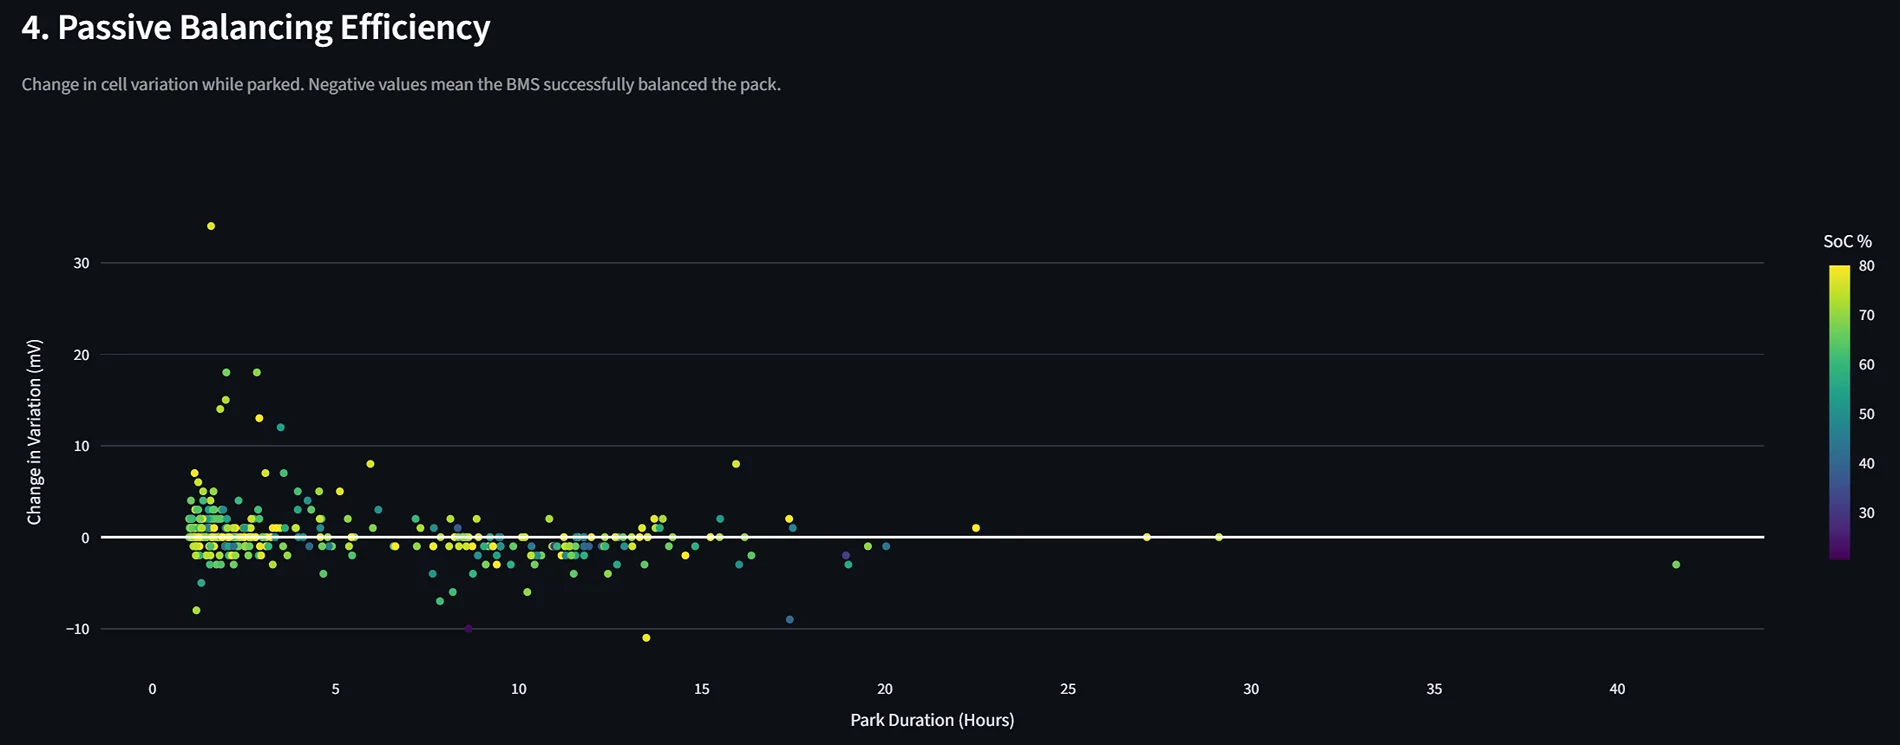Click the 80 label on the color scale

(x=1866, y=266)
